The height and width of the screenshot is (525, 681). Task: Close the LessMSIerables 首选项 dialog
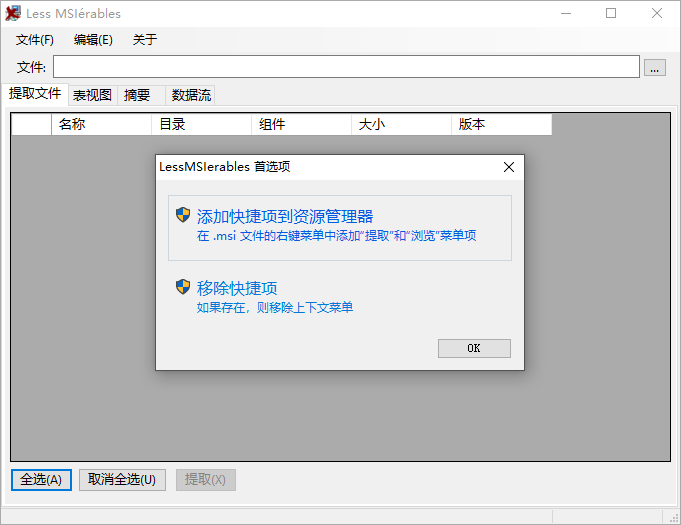[509, 167]
